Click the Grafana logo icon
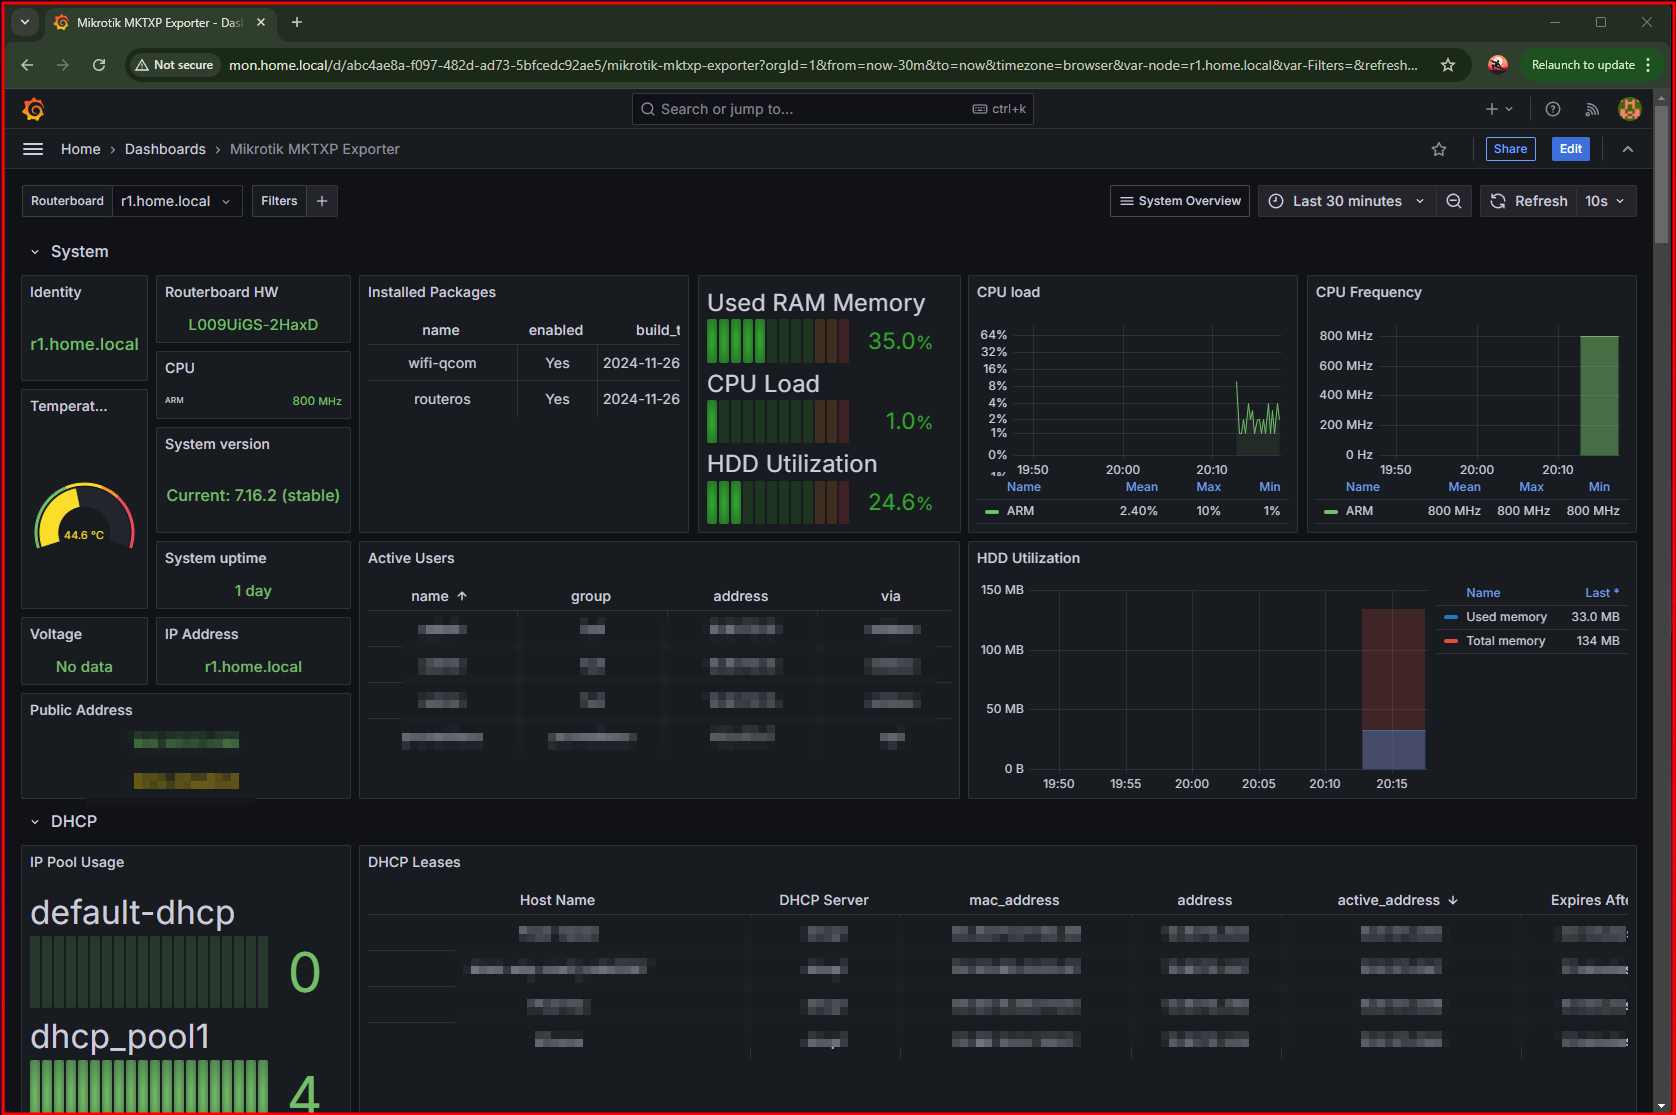This screenshot has width=1676, height=1115. [33, 109]
